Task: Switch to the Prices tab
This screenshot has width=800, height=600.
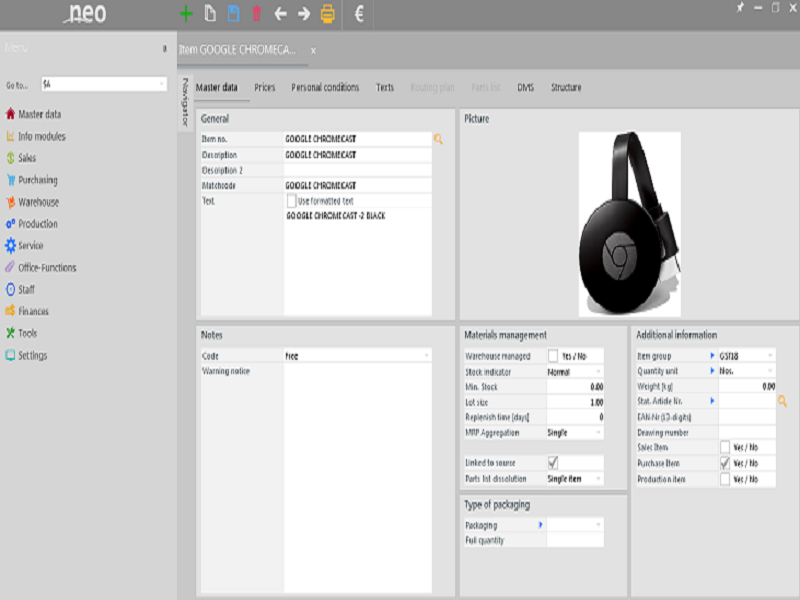Action: (264, 87)
